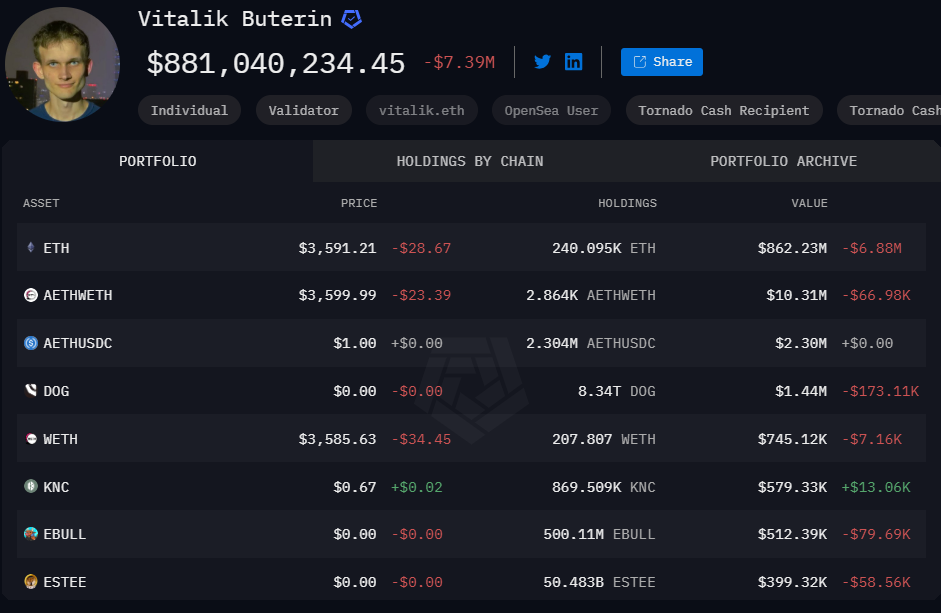Select the OpenSea User tag

(x=550, y=110)
